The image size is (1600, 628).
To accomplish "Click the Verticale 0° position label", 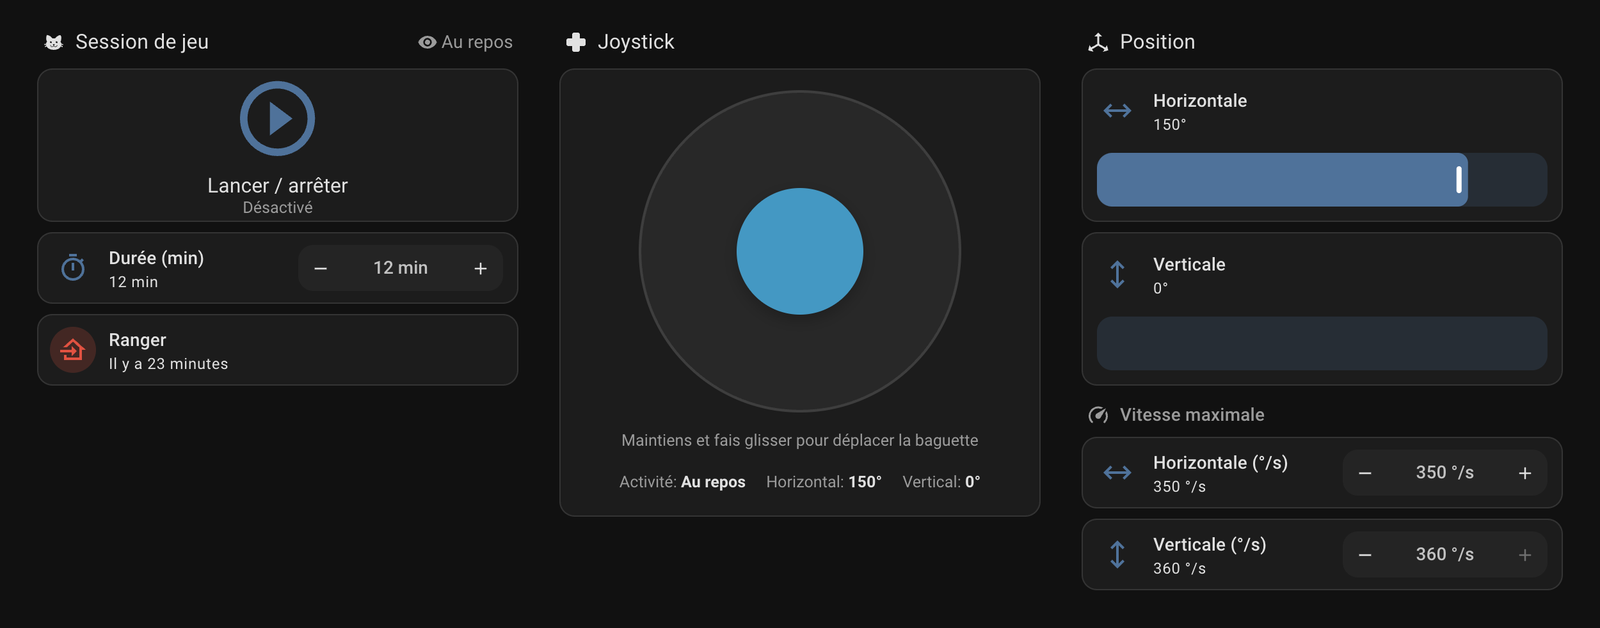I will 1189,275.
